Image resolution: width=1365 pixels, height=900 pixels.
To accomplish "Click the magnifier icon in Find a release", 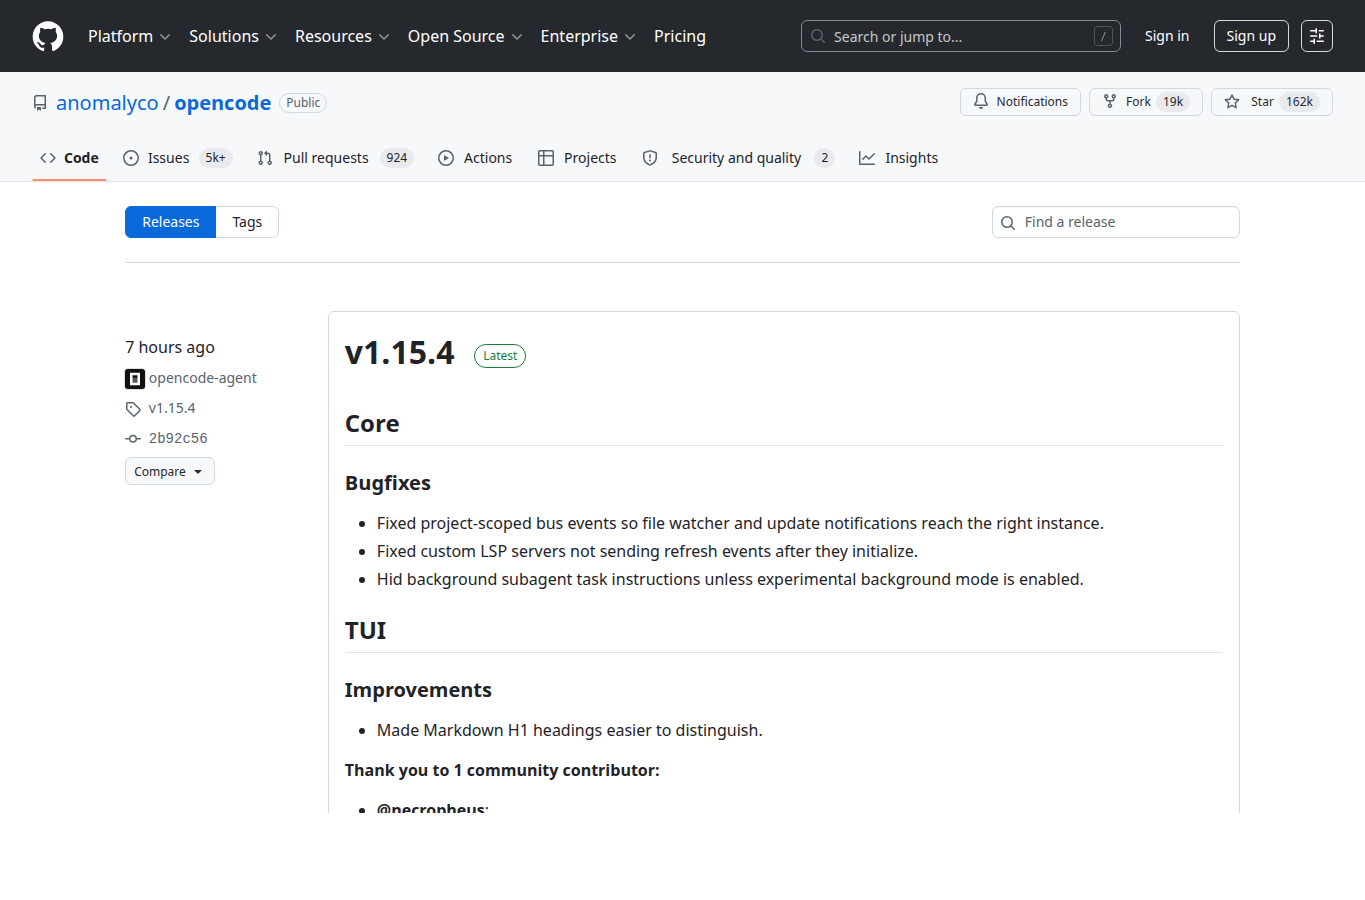I will (1008, 223).
